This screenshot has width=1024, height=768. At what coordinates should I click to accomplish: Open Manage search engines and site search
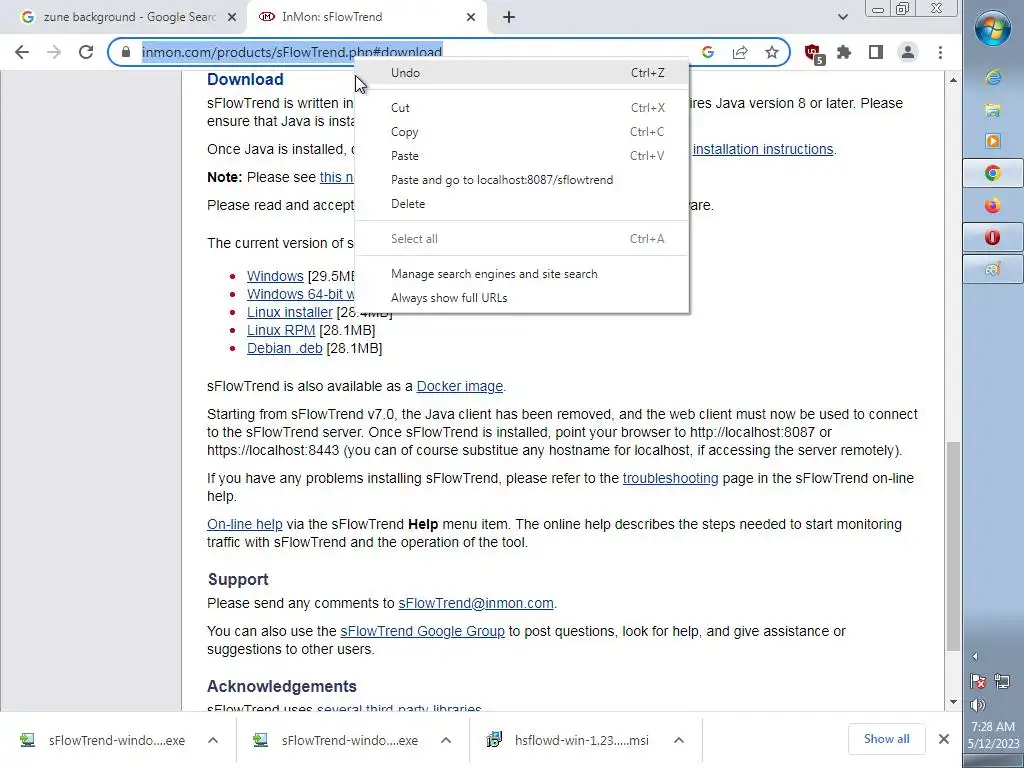pyautogui.click(x=522, y=274)
